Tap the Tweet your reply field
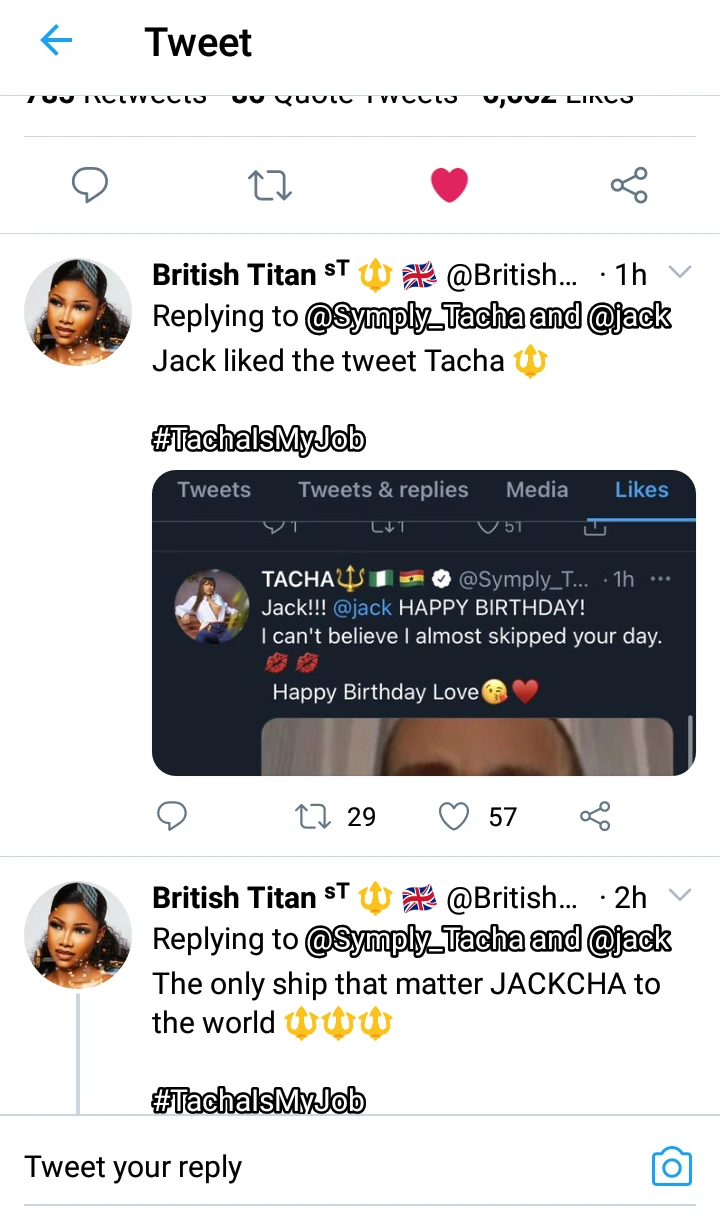Image resolution: width=720 pixels, height=1216 pixels. 300,1167
